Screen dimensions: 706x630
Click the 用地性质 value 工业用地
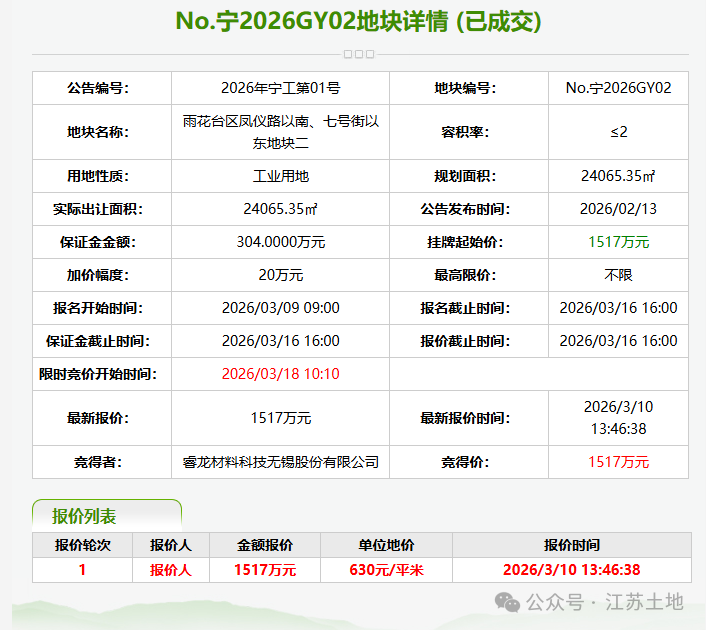point(280,176)
